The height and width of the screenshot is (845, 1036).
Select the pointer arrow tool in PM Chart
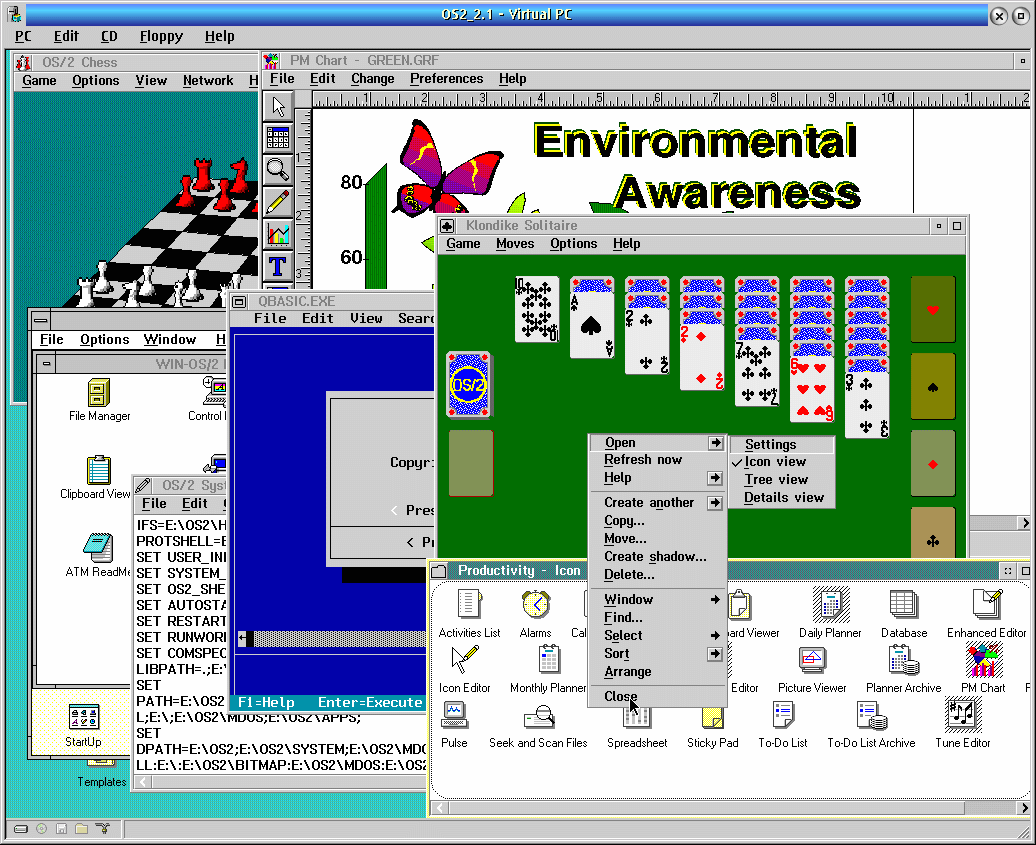click(x=278, y=106)
